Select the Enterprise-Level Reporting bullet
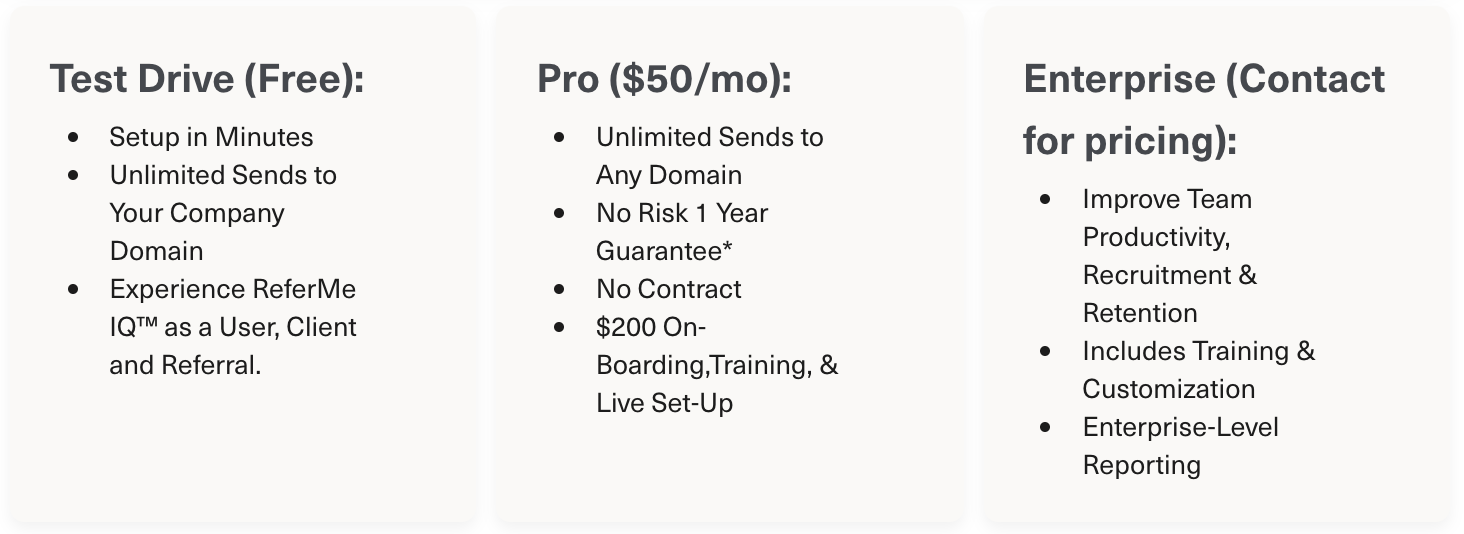 1181,446
